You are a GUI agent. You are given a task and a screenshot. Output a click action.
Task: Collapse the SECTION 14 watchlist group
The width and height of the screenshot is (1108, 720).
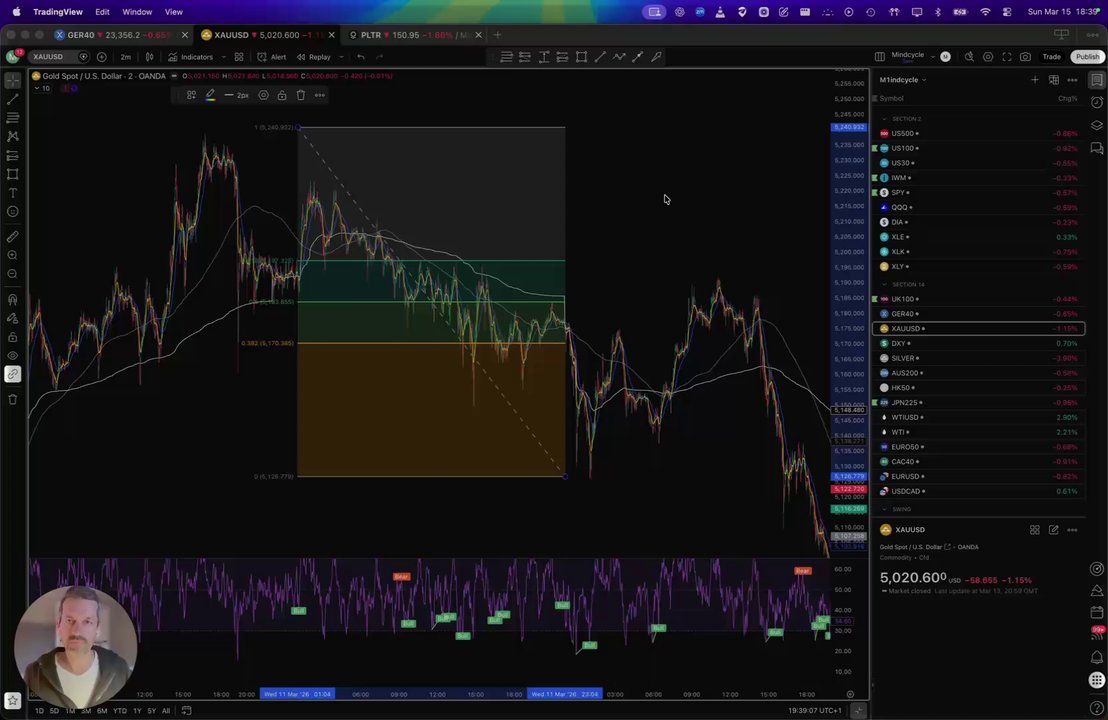(x=885, y=284)
